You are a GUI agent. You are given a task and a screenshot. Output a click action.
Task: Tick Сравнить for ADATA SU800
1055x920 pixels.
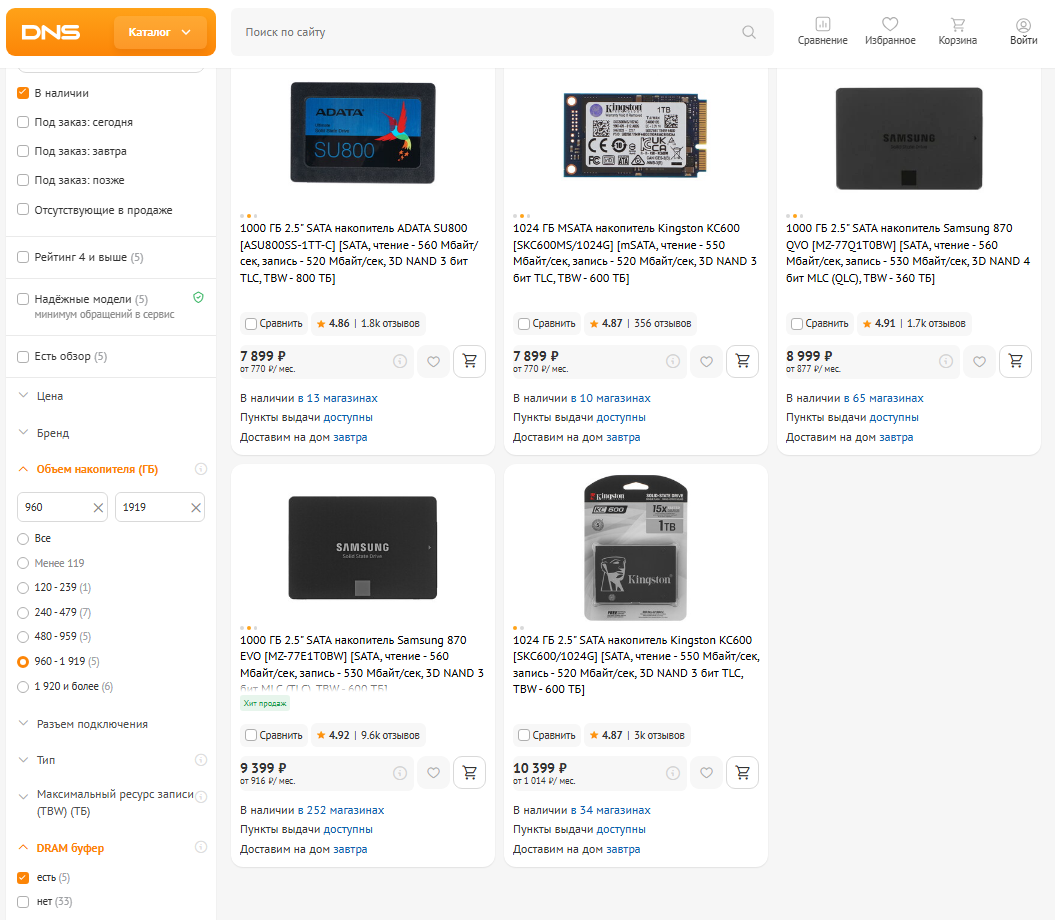point(251,324)
